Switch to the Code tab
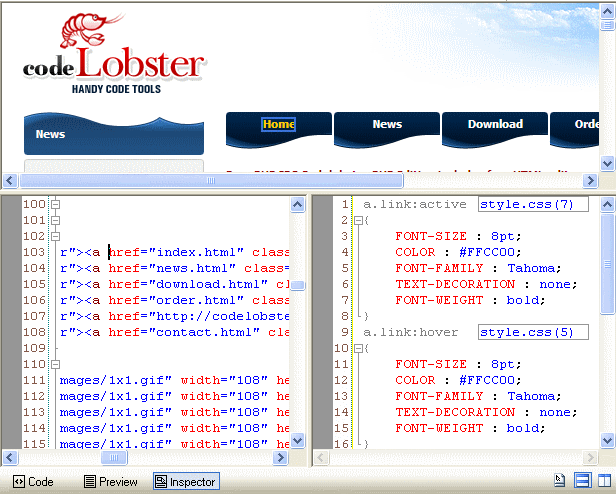The image size is (616, 494). (33, 481)
